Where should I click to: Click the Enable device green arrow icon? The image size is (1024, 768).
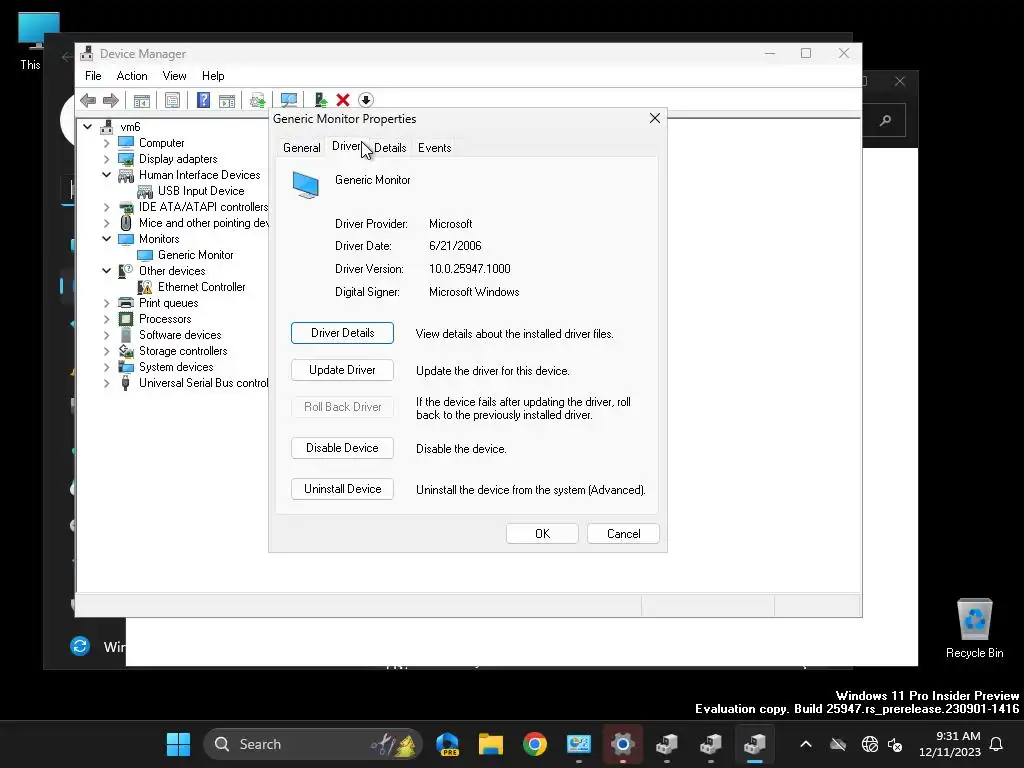coord(320,100)
